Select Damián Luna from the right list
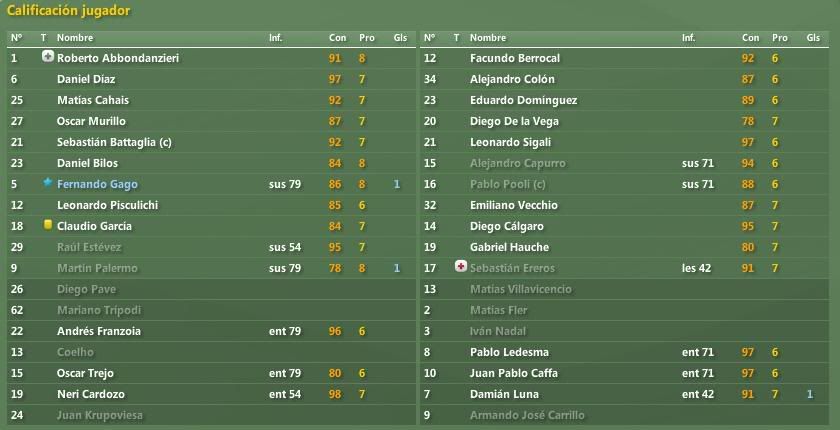Image resolution: width=840 pixels, height=430 pixels. coord(625,395)
